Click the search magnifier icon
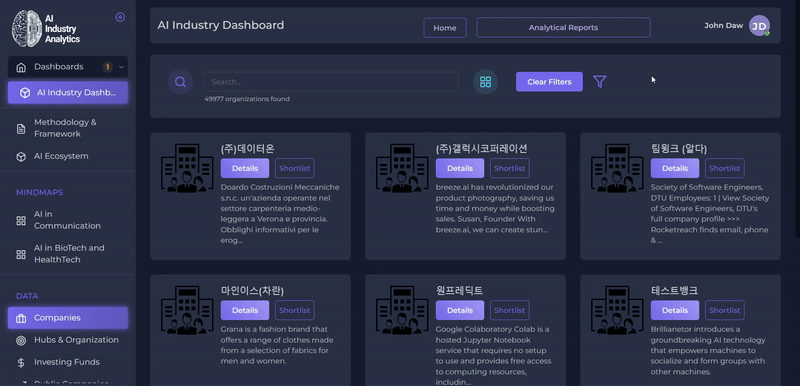Viewport: 800px width, 386px height. pos(180,82)
